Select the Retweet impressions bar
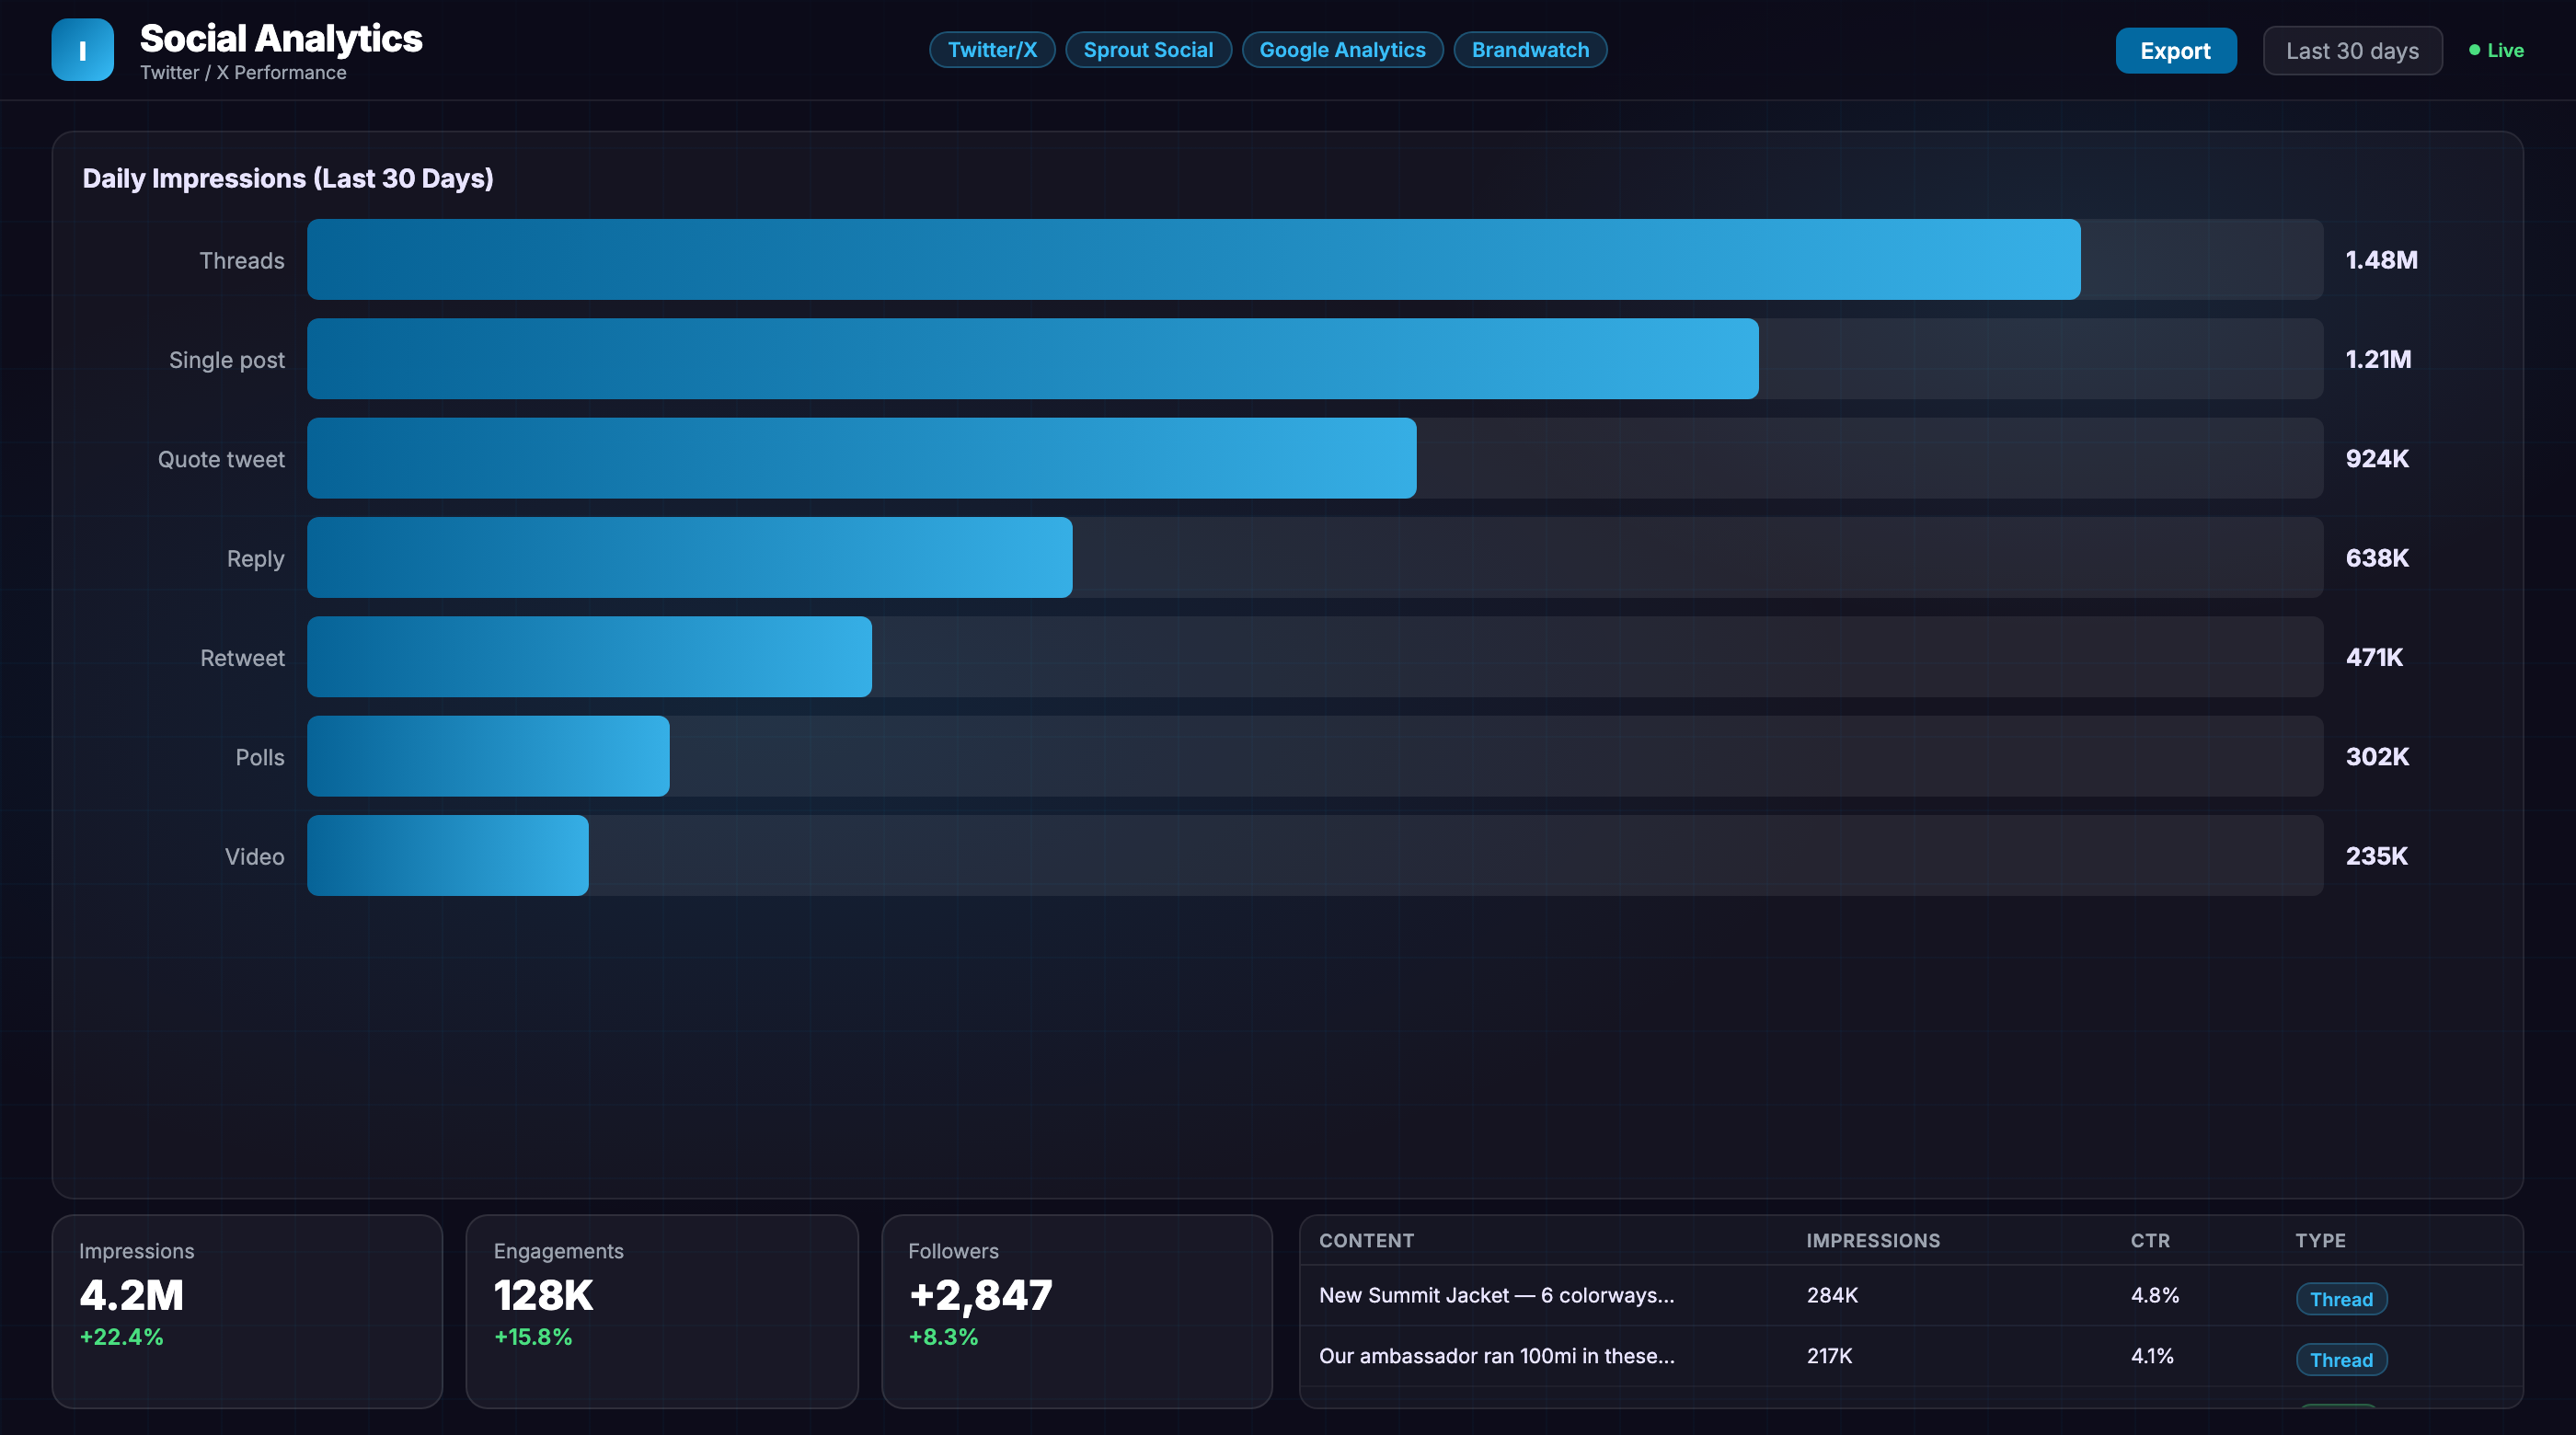The image size is (2576, 1435). pyautogui.click(x=589, y=657)
